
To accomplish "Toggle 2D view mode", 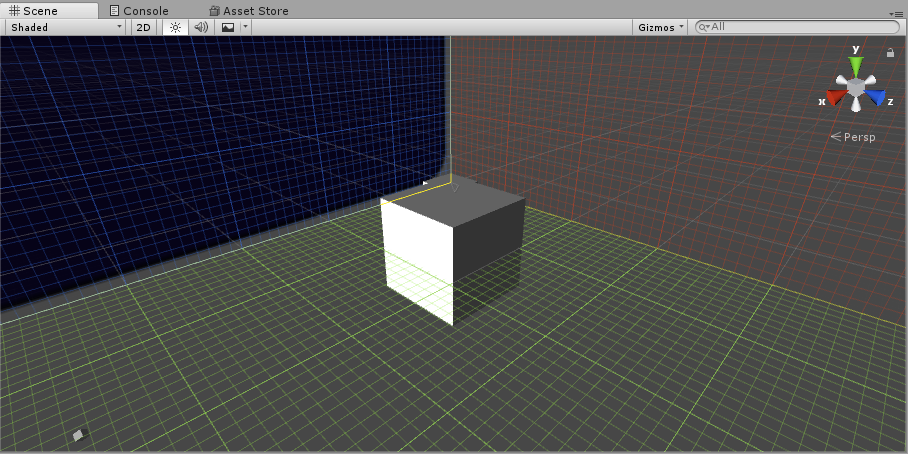I will click(x=144, y=27).
